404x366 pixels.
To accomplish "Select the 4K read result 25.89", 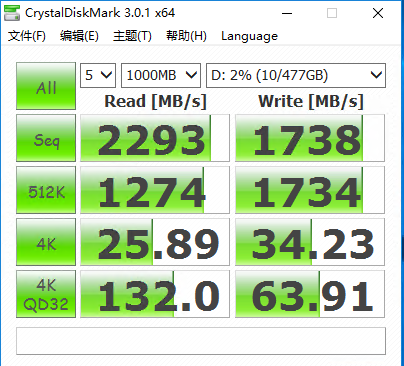I will click(155, 242).
